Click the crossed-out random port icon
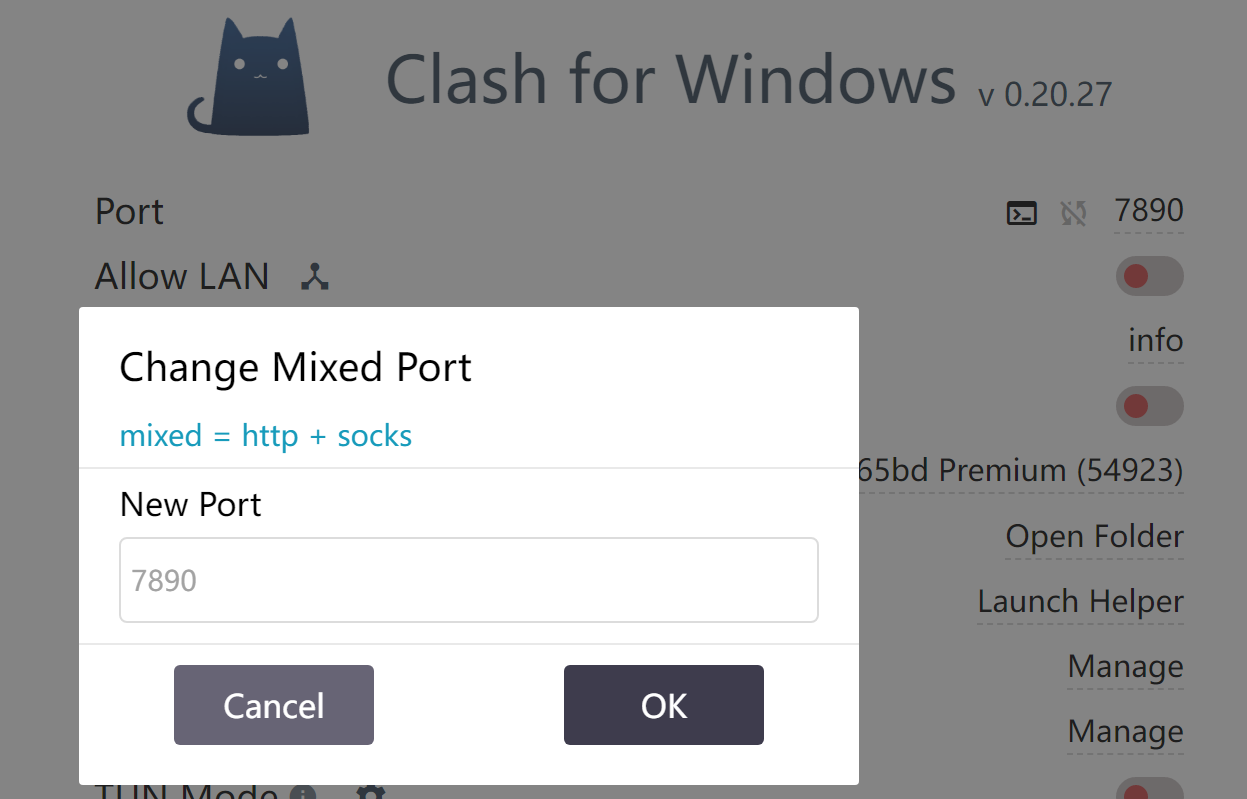This screenshot has width=1247, height=799. pos(1073,213)
